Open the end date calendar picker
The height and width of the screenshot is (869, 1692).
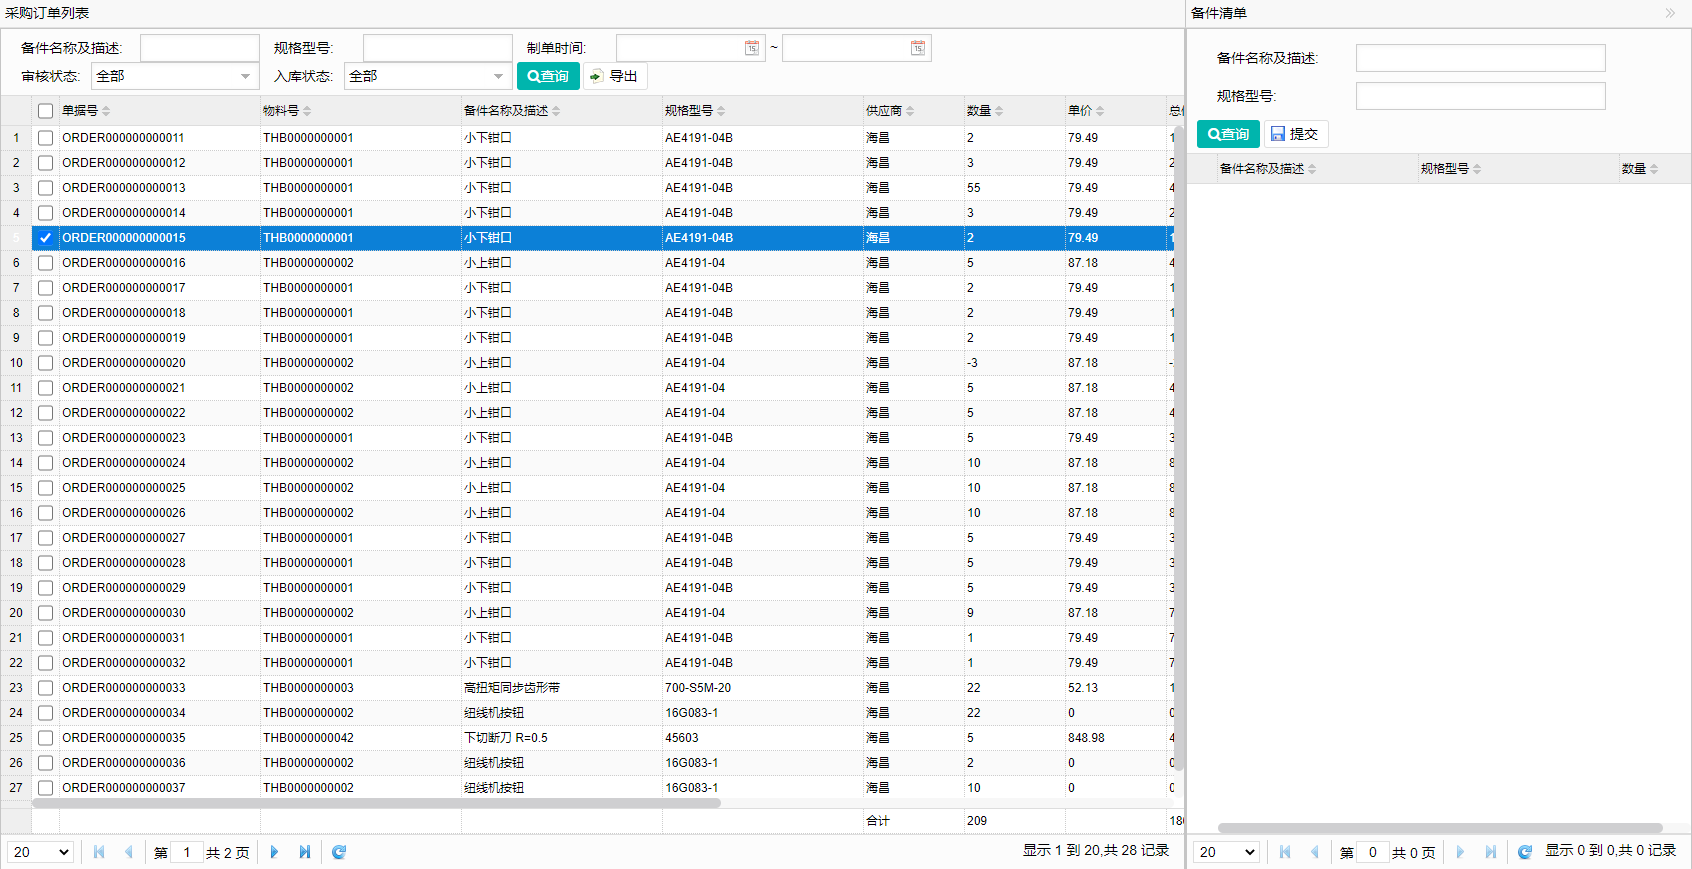pyautogui.click(x=918, y=48)
